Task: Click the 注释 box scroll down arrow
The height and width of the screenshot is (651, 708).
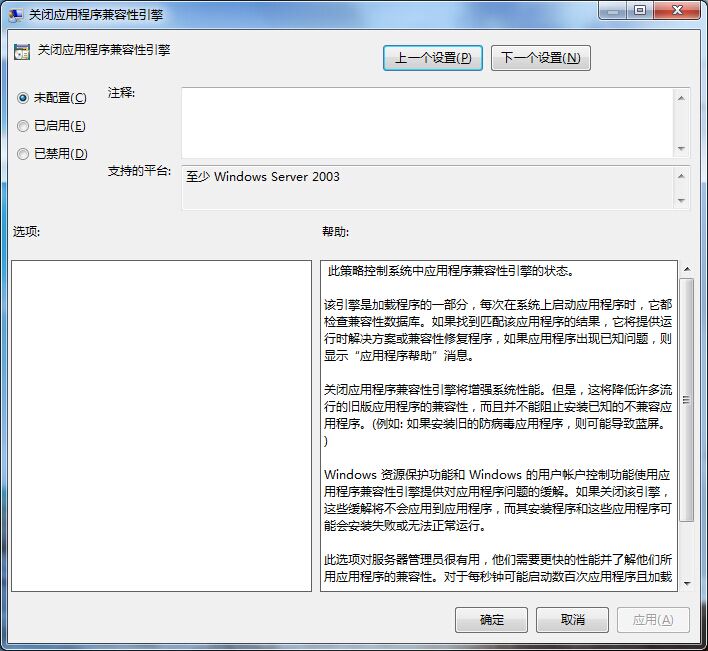Action: pos(681,149)
